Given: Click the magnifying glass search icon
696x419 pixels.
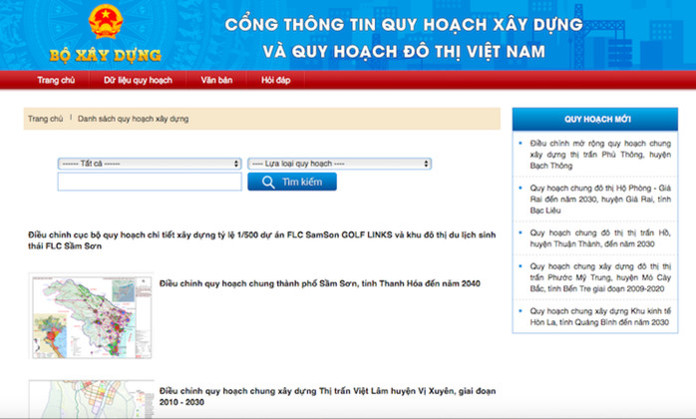Looking at the screenshot, I should 268,182.
